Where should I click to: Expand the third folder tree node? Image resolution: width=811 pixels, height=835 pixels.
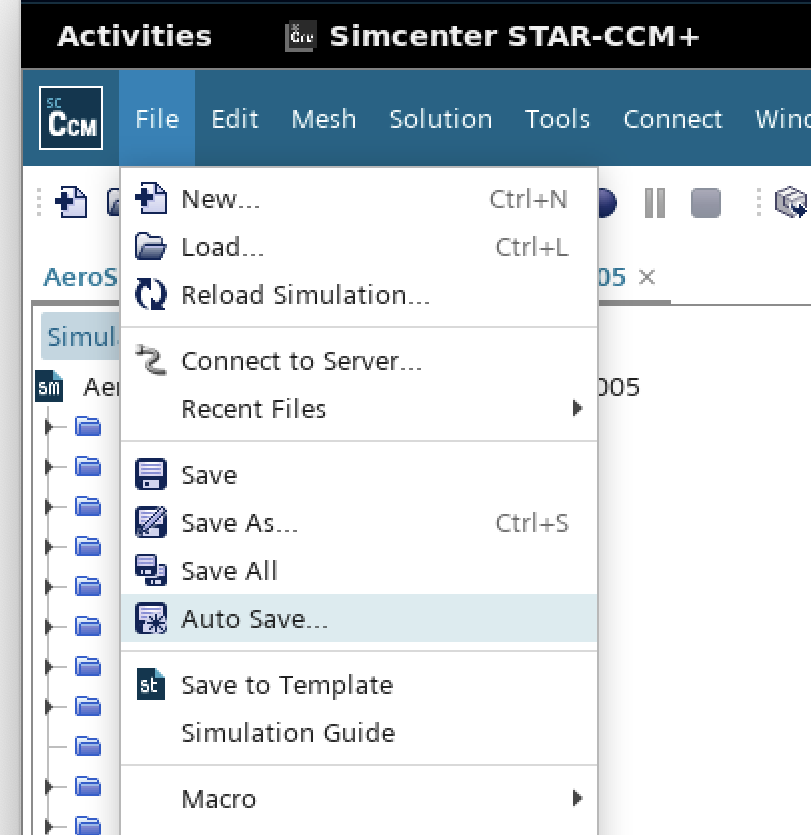click(48, 506)
